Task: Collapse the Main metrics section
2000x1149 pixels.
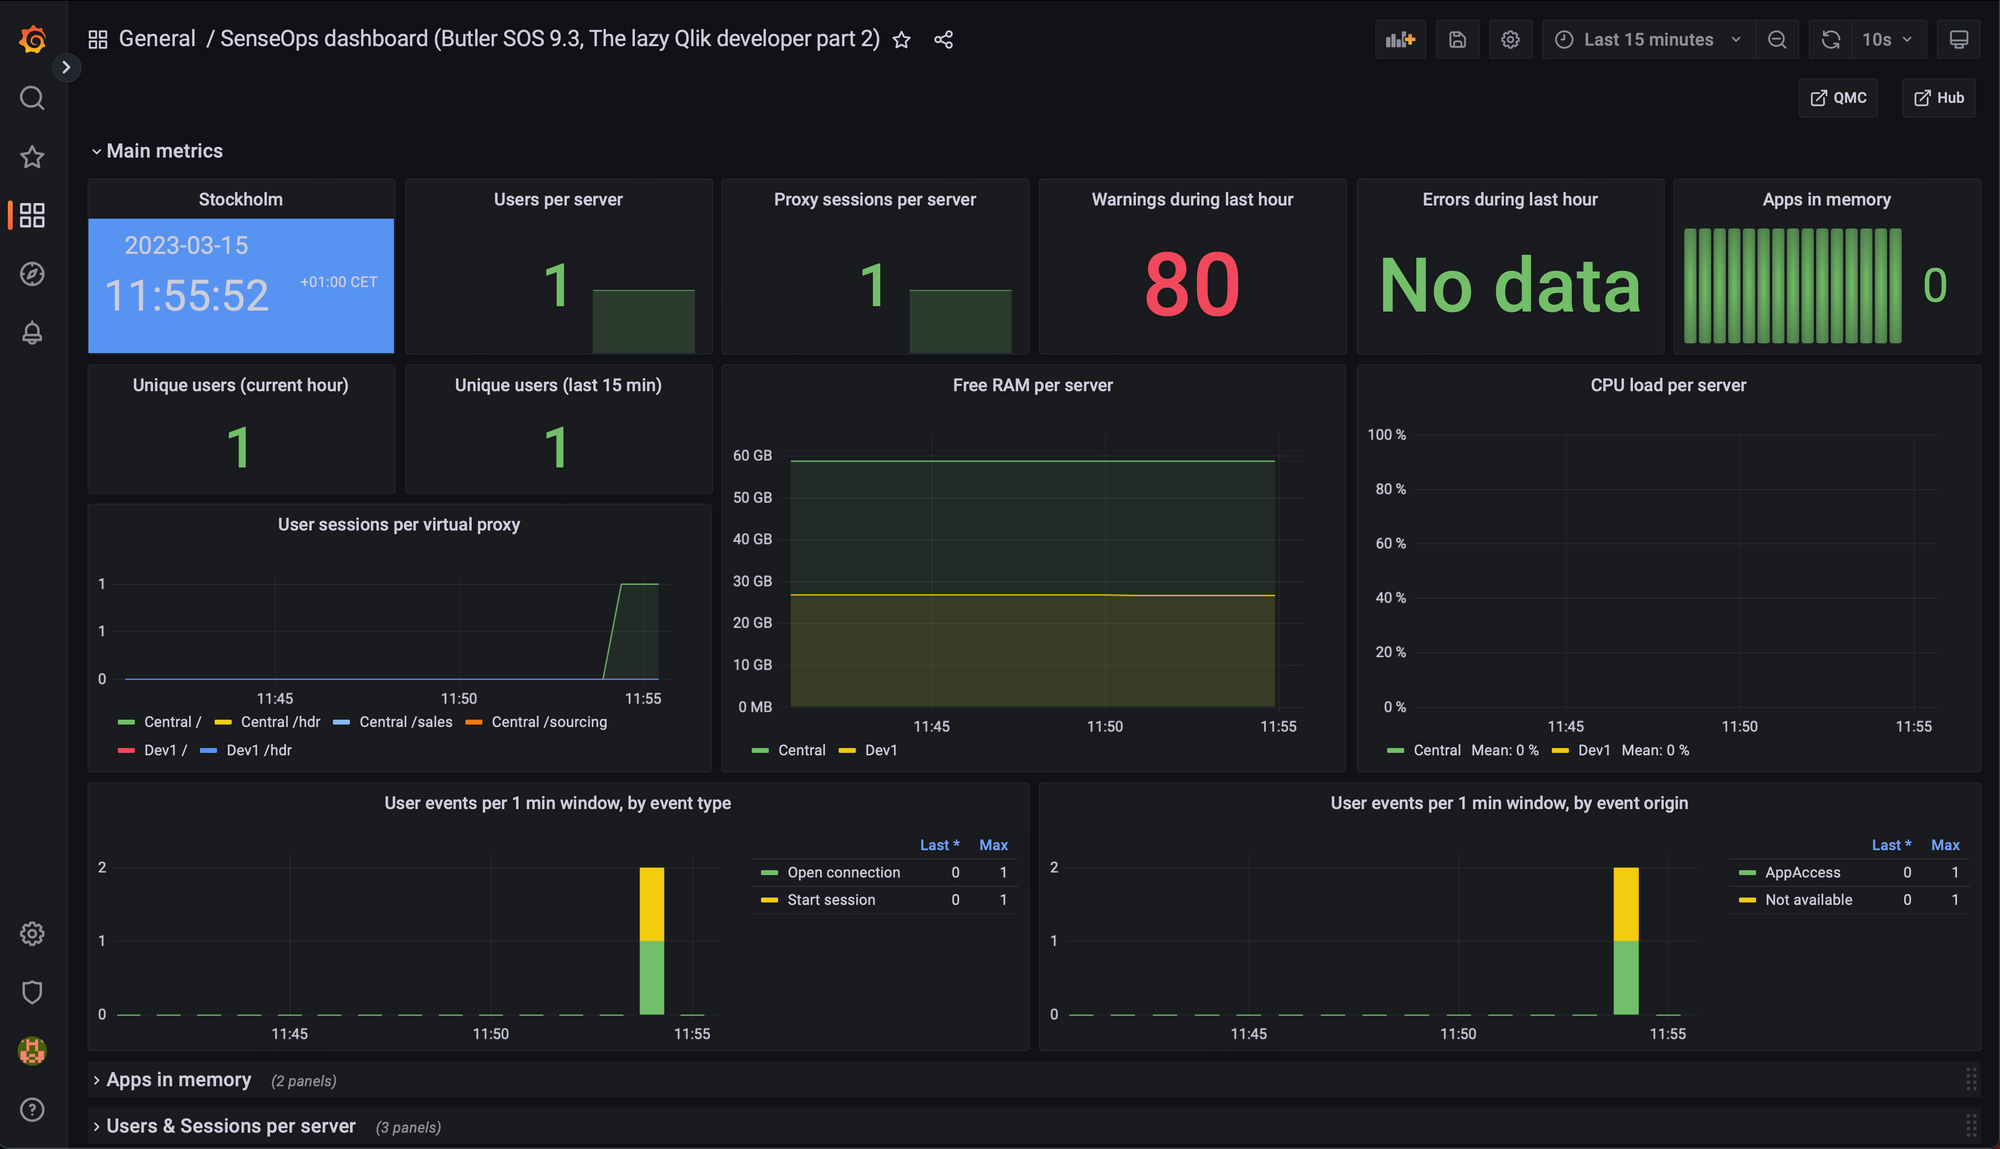Action: tap(95, 150)
